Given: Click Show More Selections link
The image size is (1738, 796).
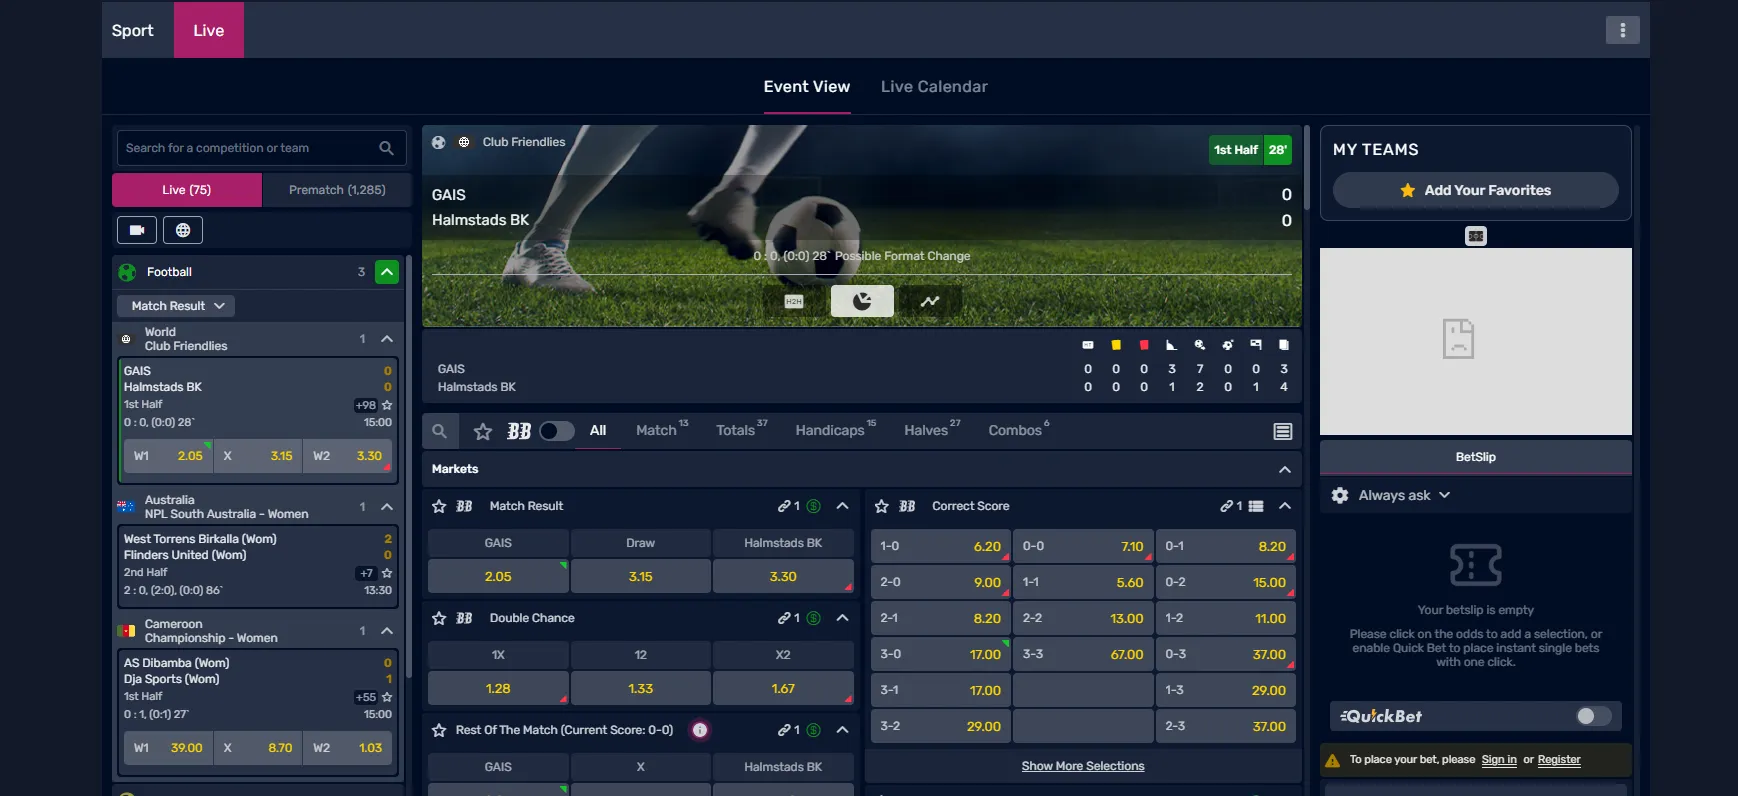Looking at the screenshot, I should click(1083, 766).
